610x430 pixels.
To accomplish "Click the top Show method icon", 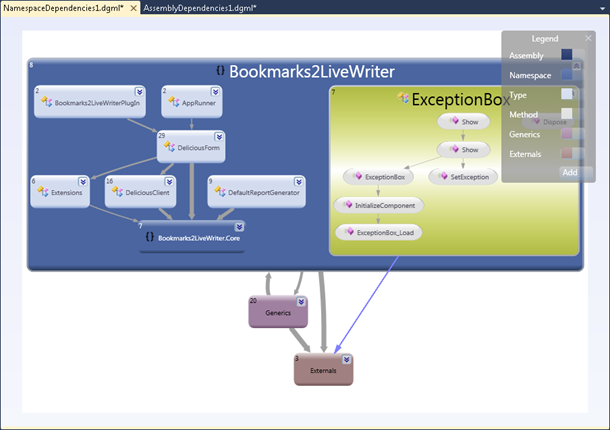I will click(454, 121).
